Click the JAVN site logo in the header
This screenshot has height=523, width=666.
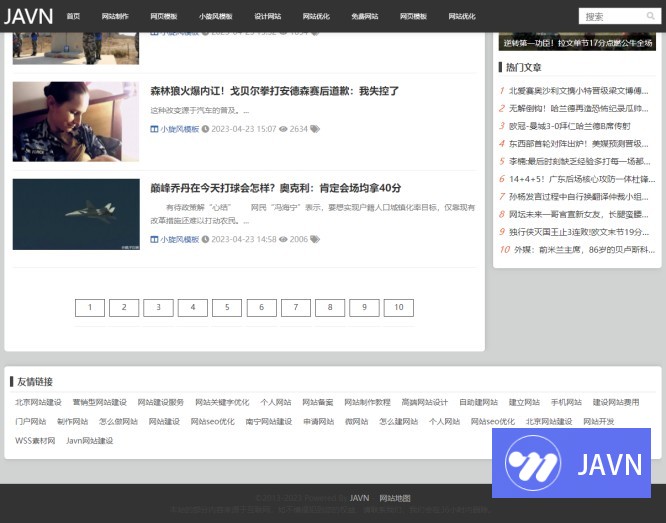point(28,16)
